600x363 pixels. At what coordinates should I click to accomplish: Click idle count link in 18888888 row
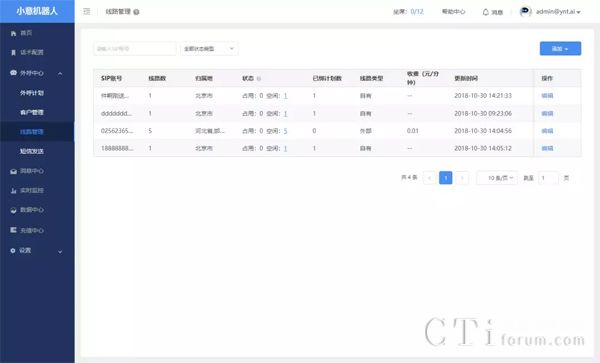pyautogui.click(x=285, y=148)
